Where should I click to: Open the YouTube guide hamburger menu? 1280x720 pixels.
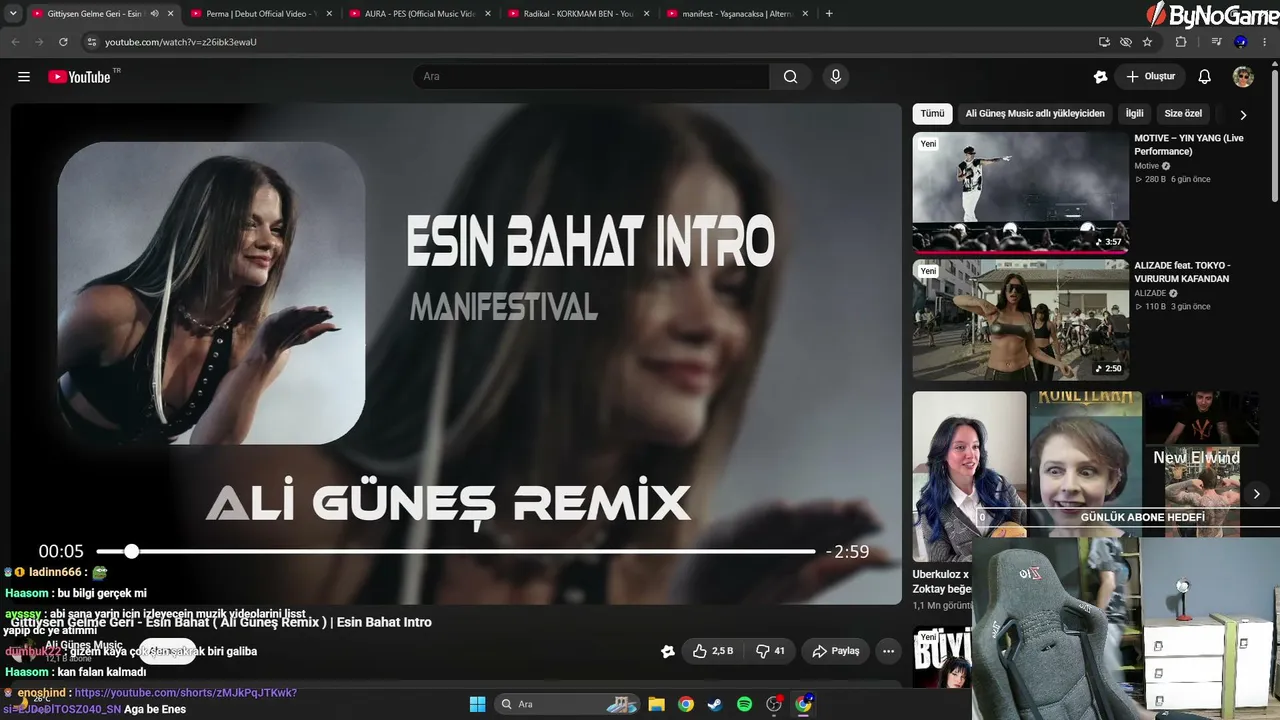coord(24,77)
